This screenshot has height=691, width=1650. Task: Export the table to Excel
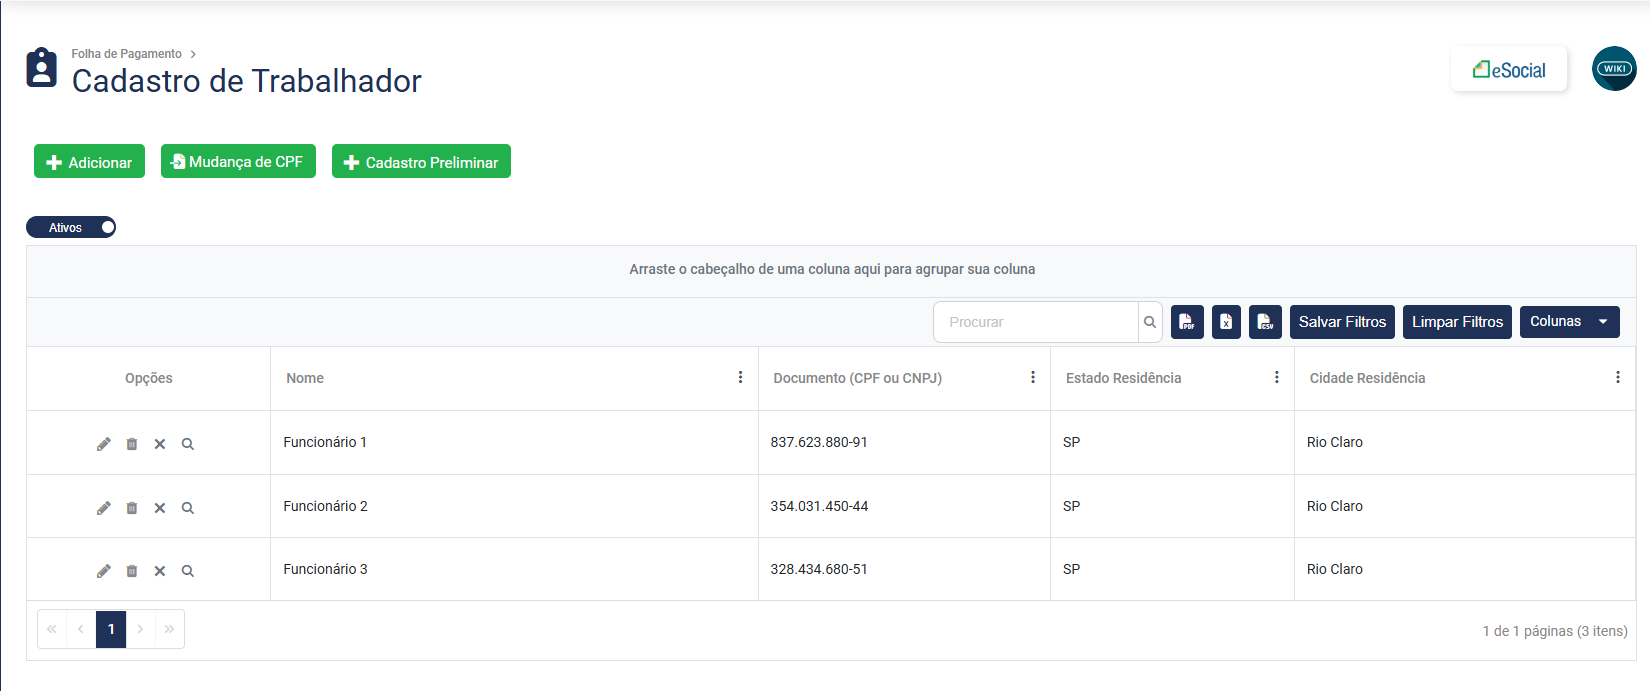tap(1226, 322)
